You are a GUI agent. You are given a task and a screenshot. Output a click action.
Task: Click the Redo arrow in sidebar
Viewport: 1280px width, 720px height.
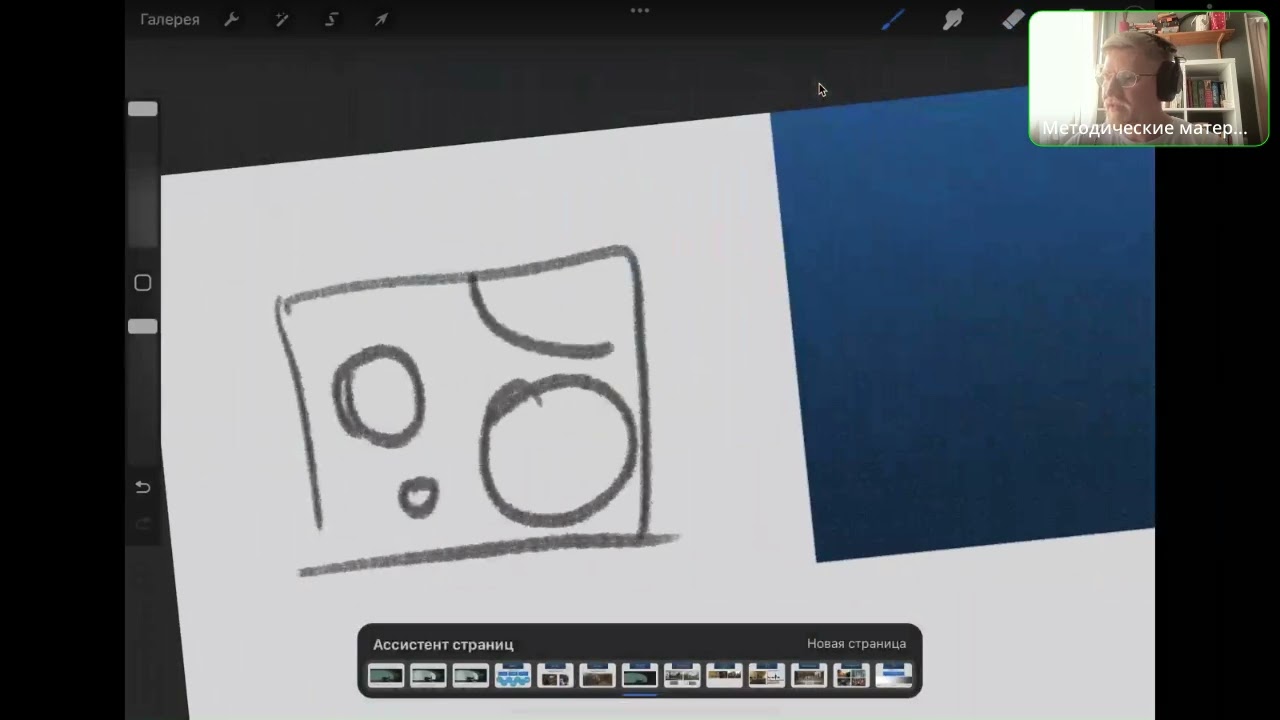point(143,523)
